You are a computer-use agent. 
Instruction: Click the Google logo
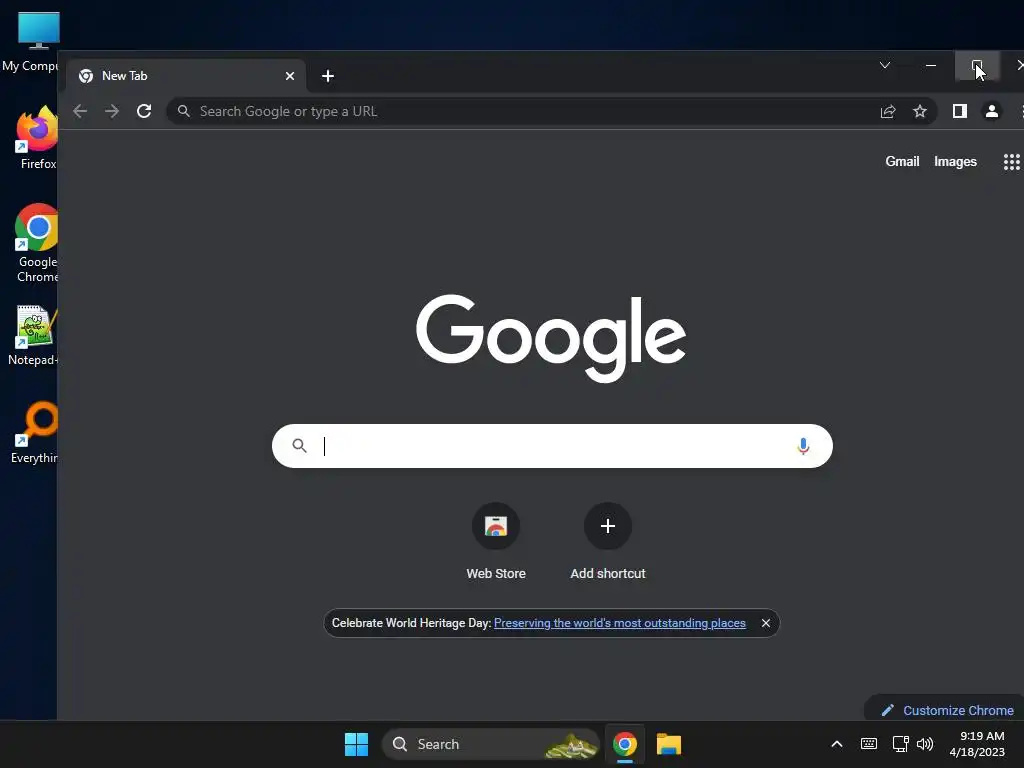point(551,338)
